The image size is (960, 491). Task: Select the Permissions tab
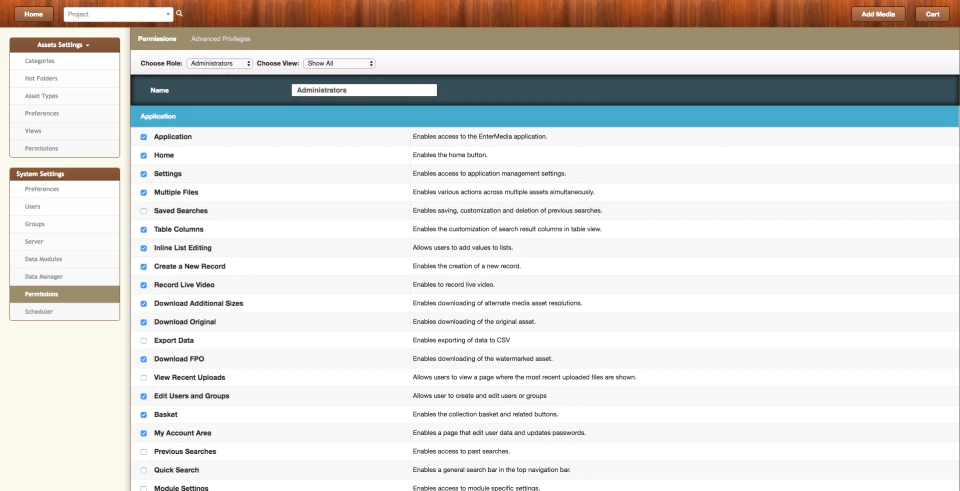[157, 39]
